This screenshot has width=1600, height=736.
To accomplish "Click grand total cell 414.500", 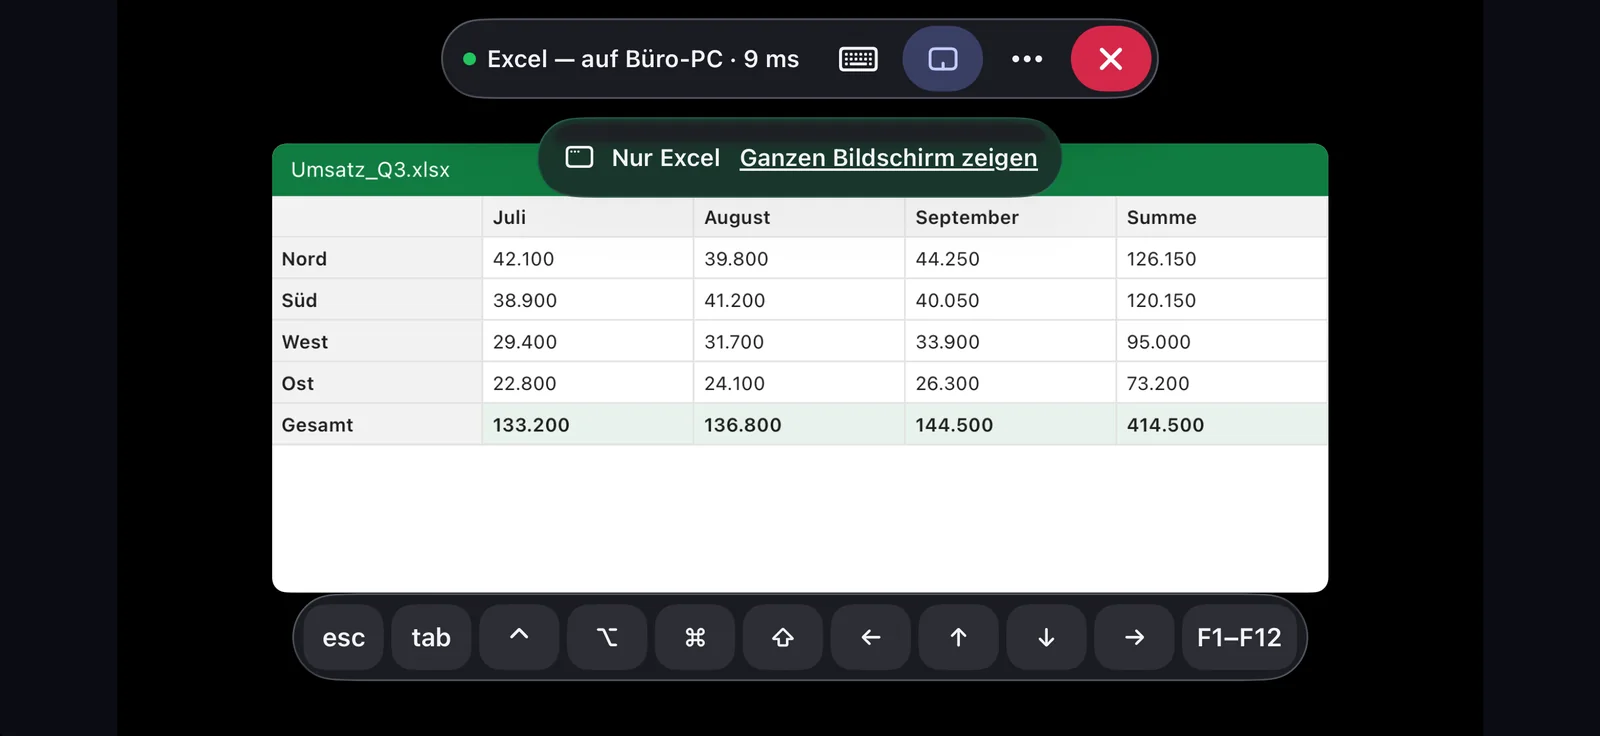I will pos(1222,425).
